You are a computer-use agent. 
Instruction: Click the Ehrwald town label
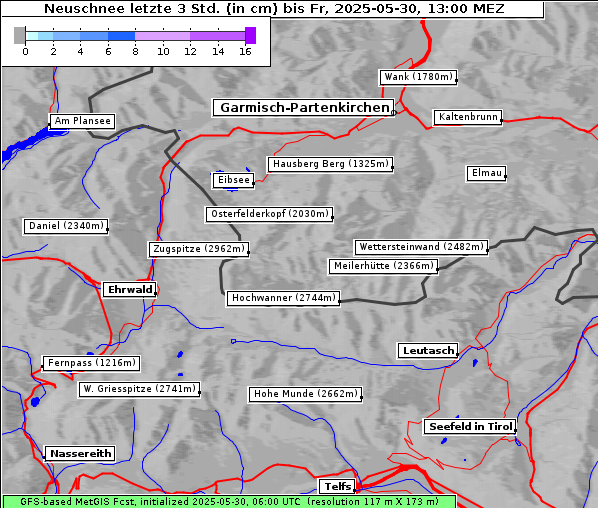130,290
